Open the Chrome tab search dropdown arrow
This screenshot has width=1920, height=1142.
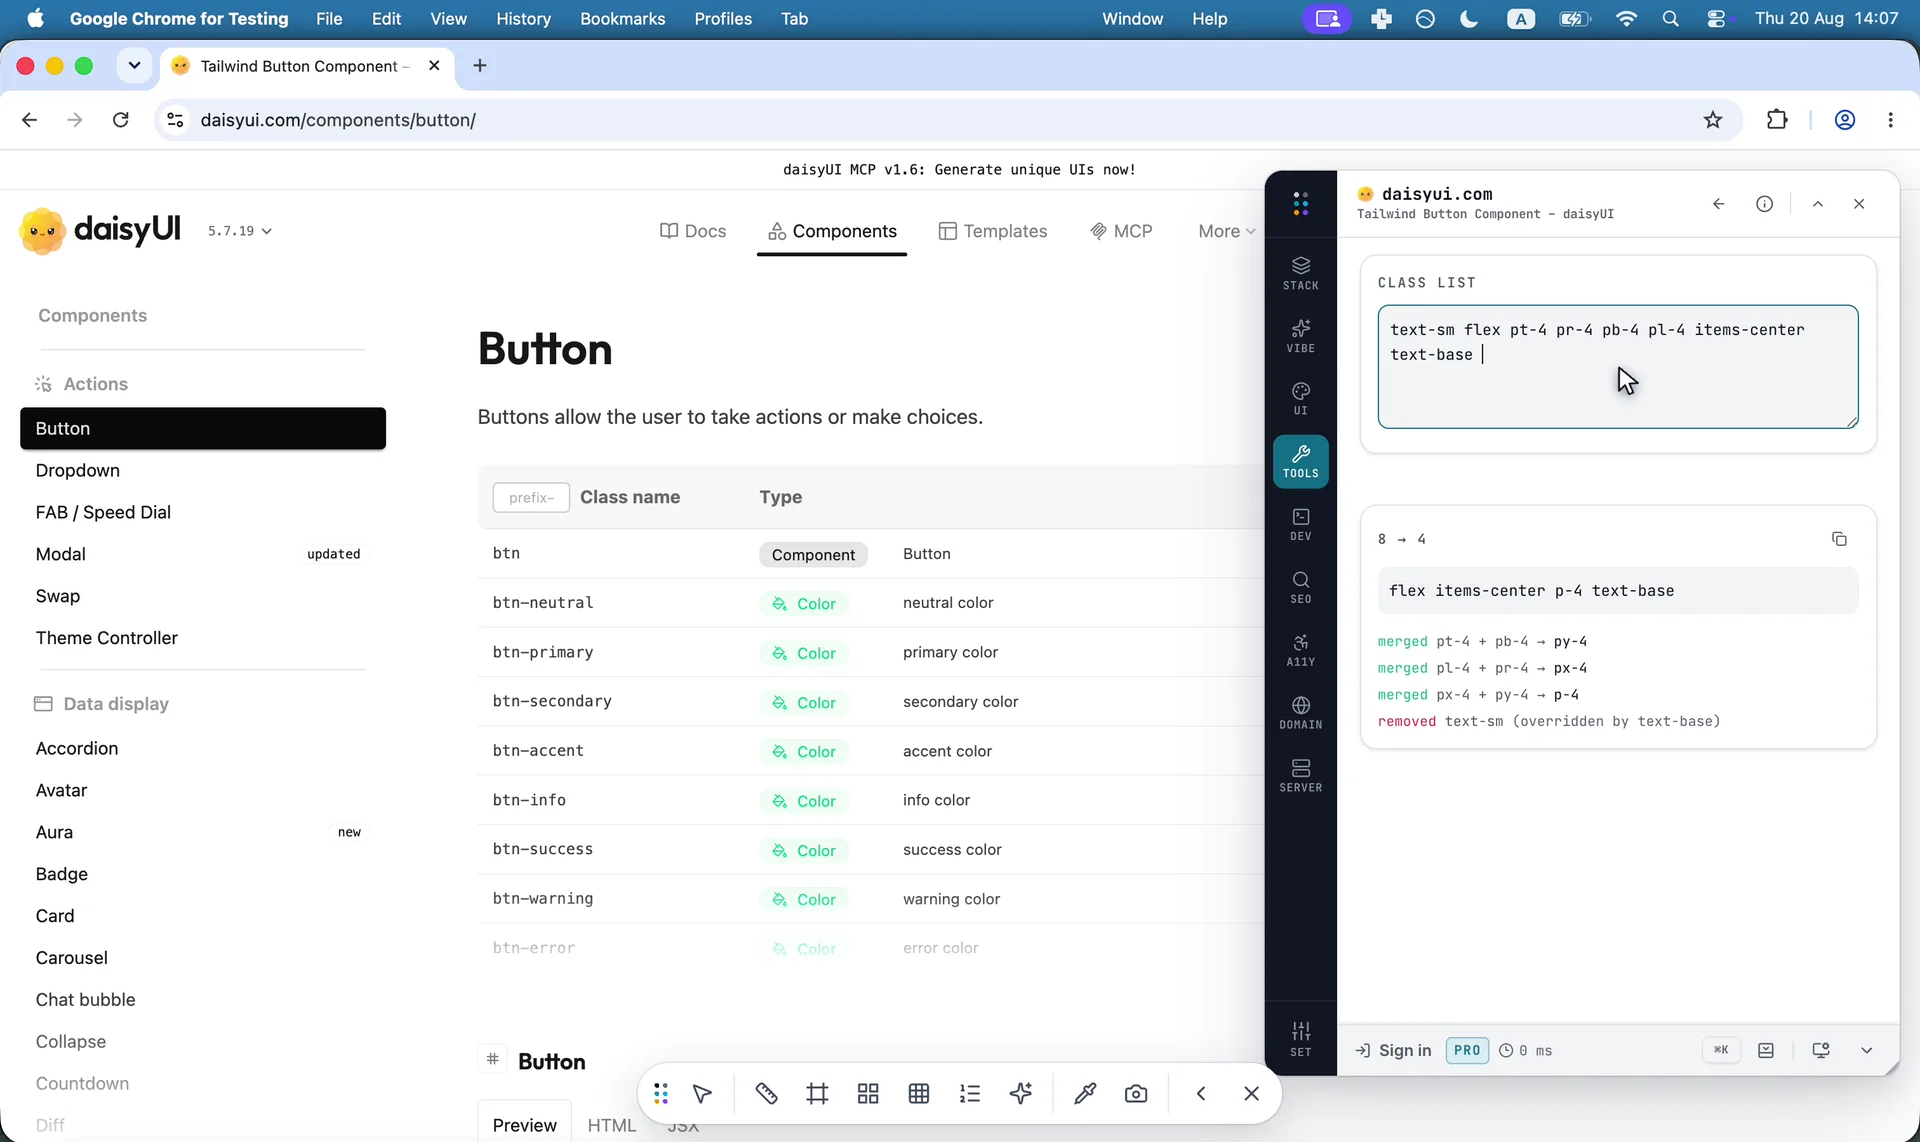pyautogui.click(x=134, y=66)
